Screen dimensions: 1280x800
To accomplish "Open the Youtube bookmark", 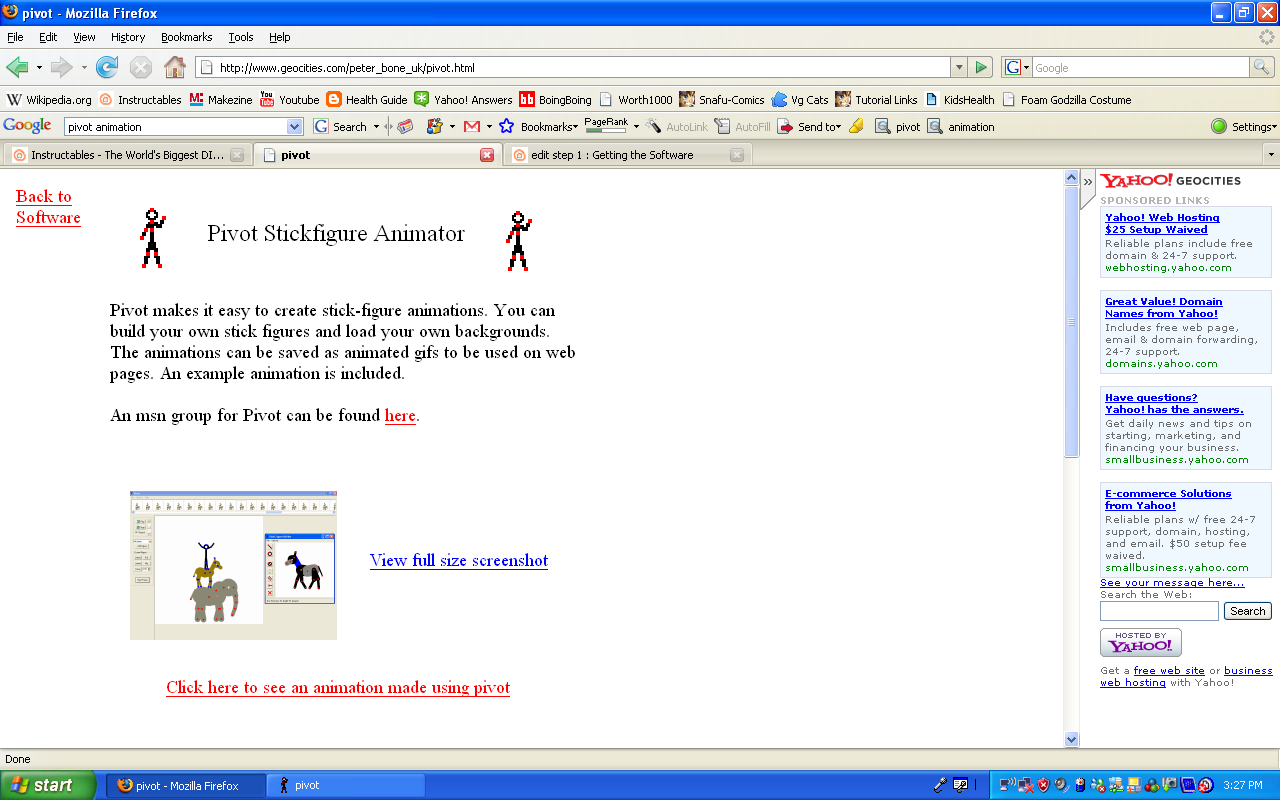I will click(289, 100).
